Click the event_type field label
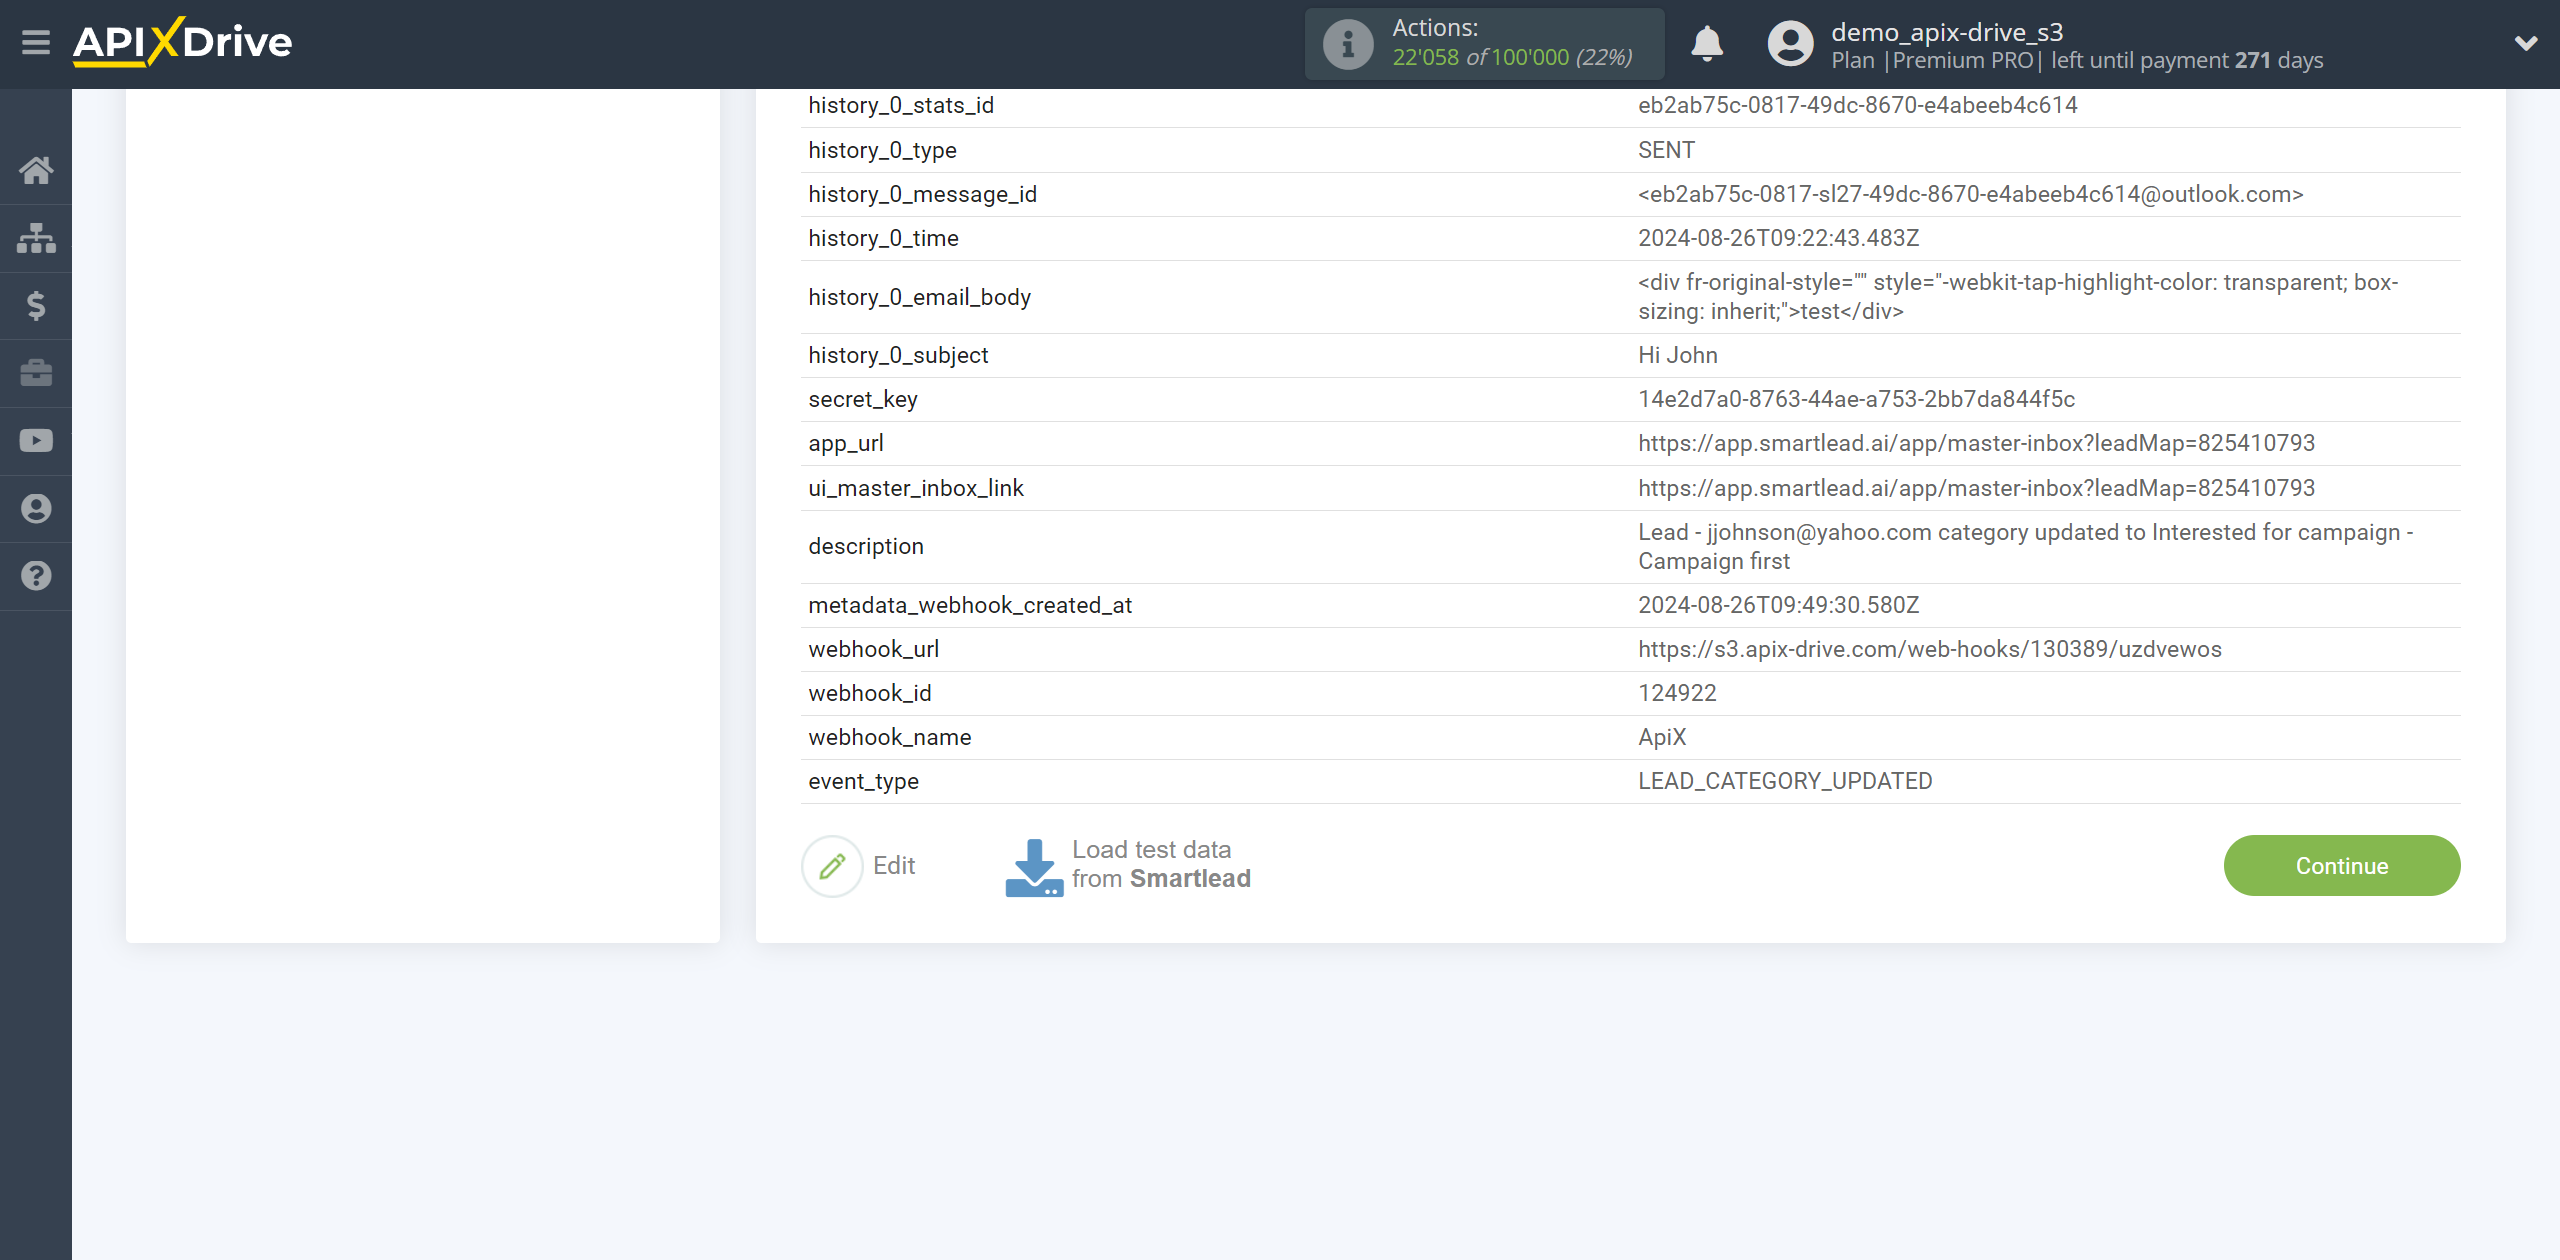 pos(863,782)
